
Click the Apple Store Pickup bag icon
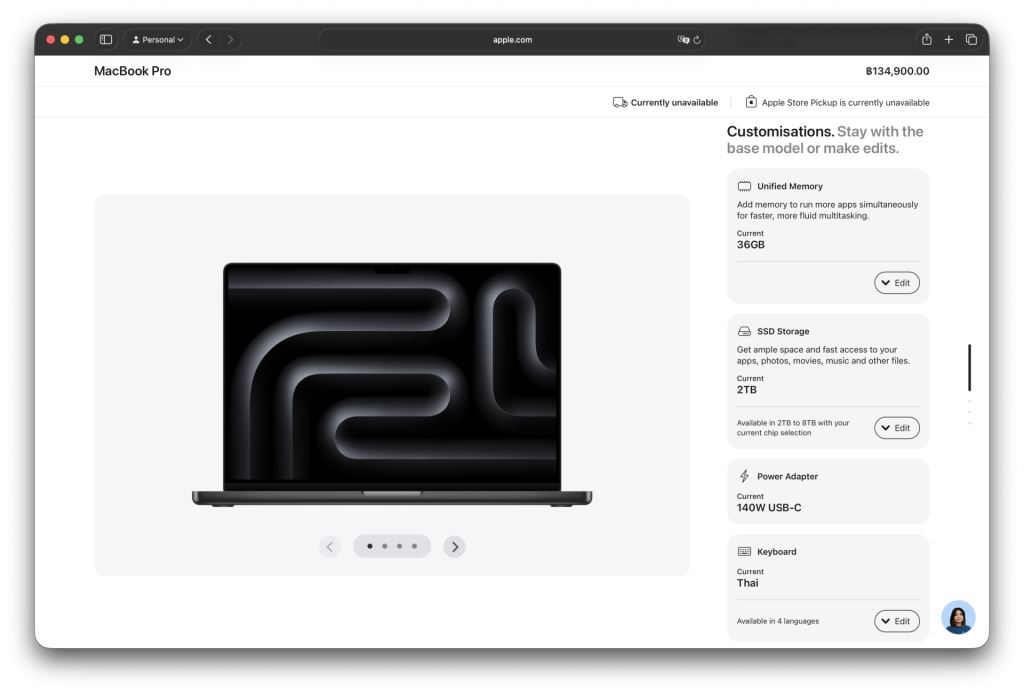point(751,102)
